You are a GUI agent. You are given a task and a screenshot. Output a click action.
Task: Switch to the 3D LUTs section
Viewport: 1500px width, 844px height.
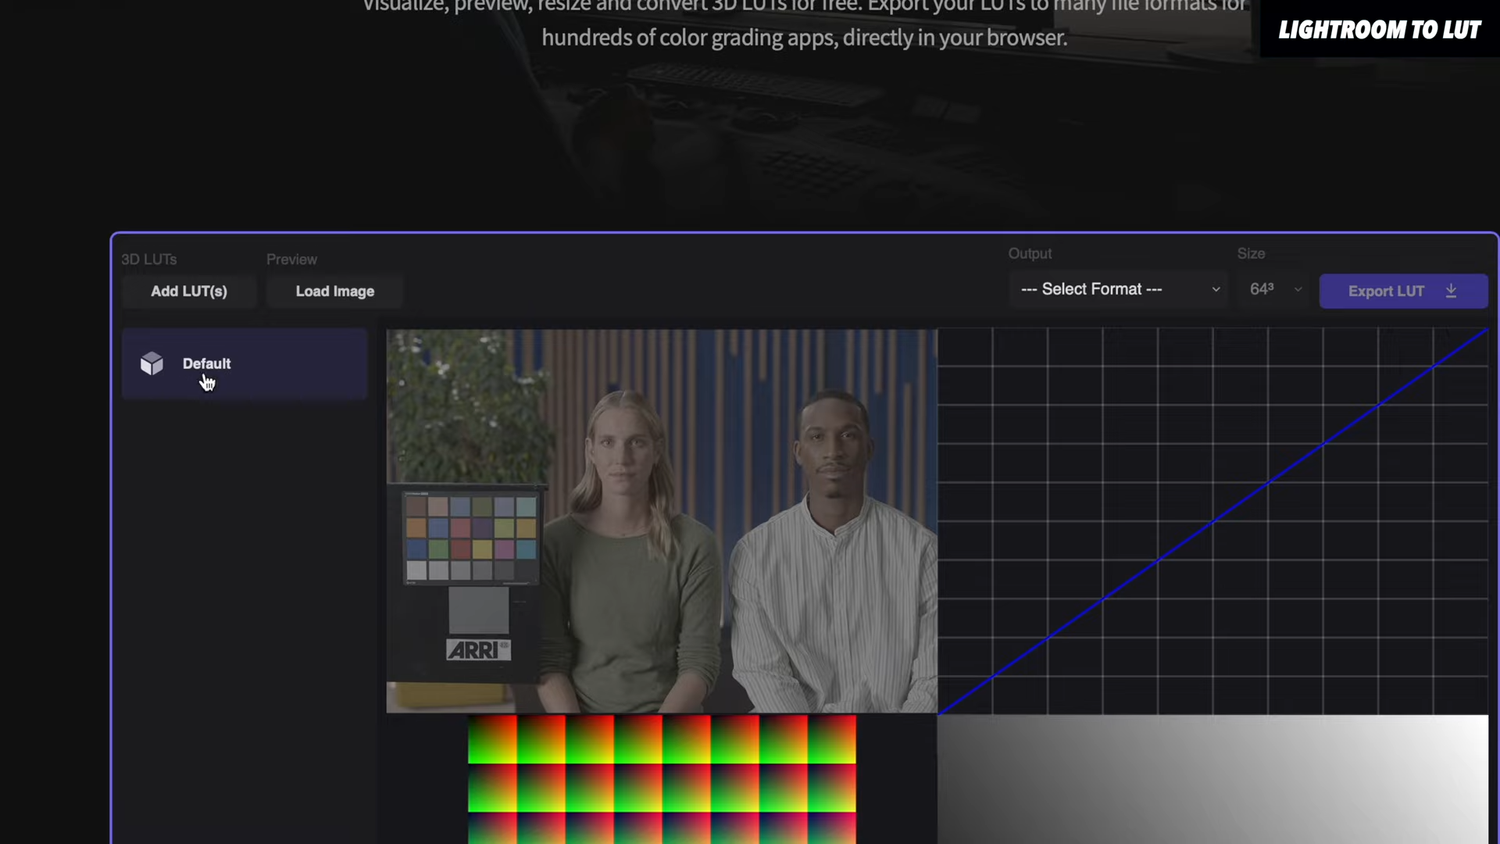click(x=148, y=259)
